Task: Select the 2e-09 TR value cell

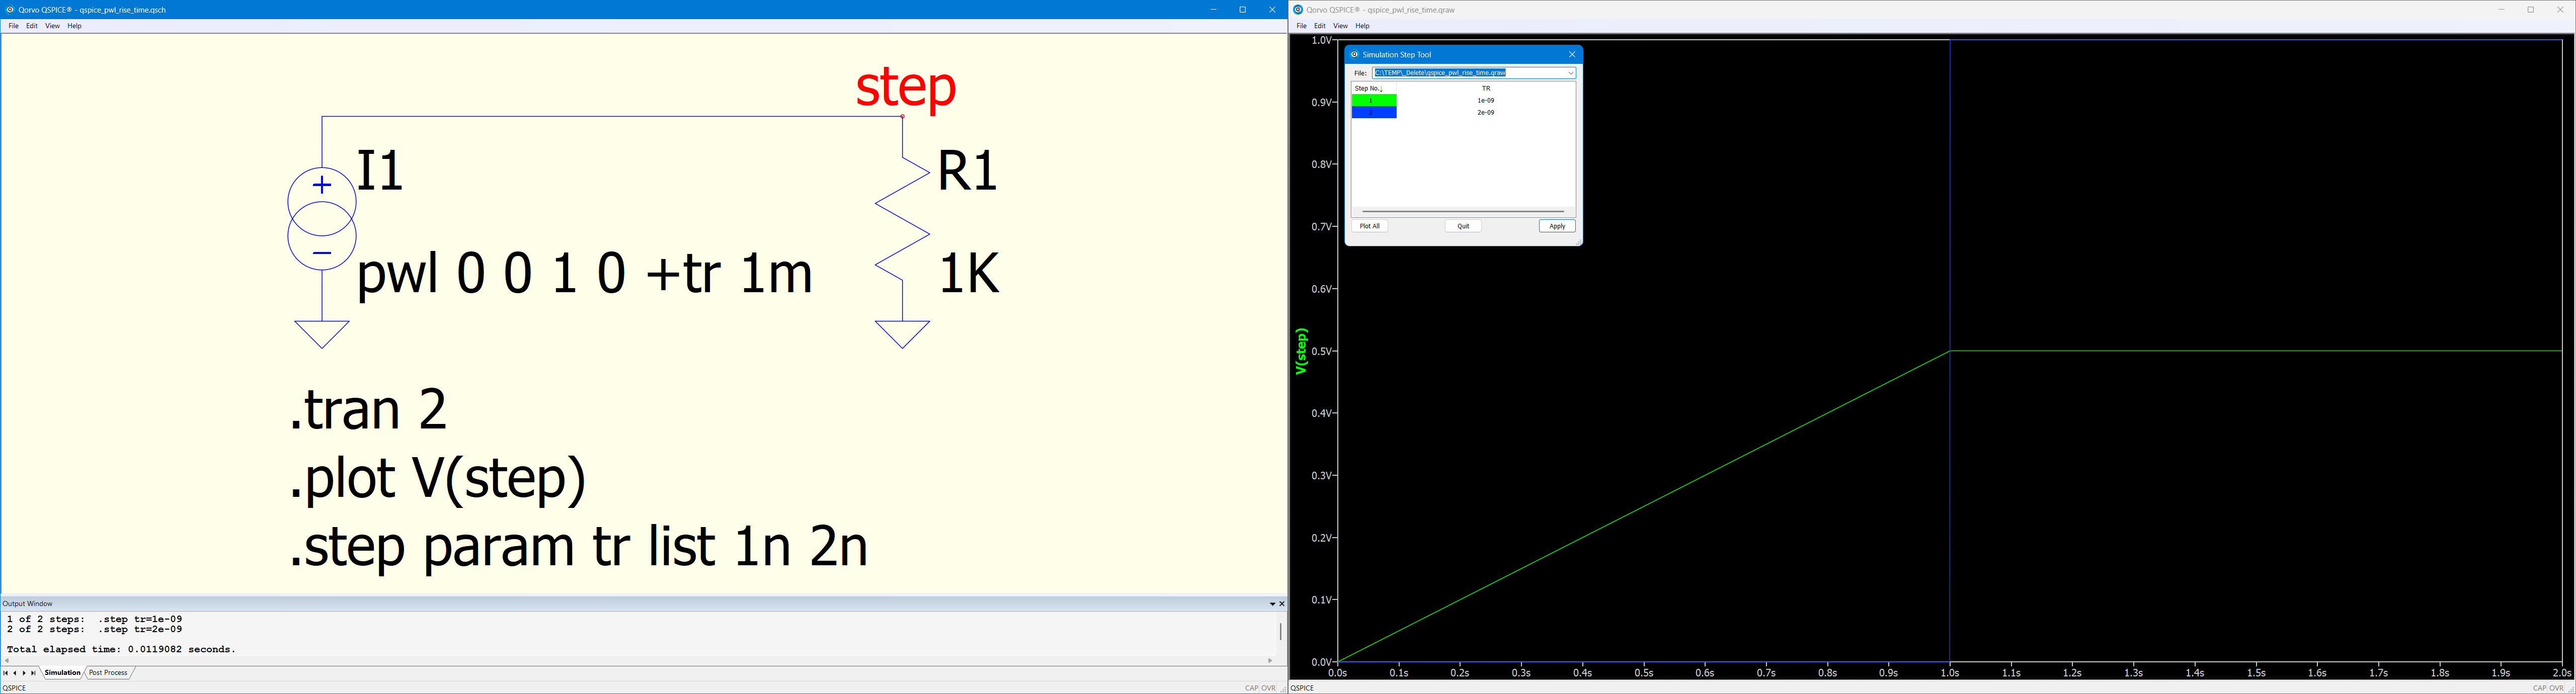Action: pos(1486,113)
